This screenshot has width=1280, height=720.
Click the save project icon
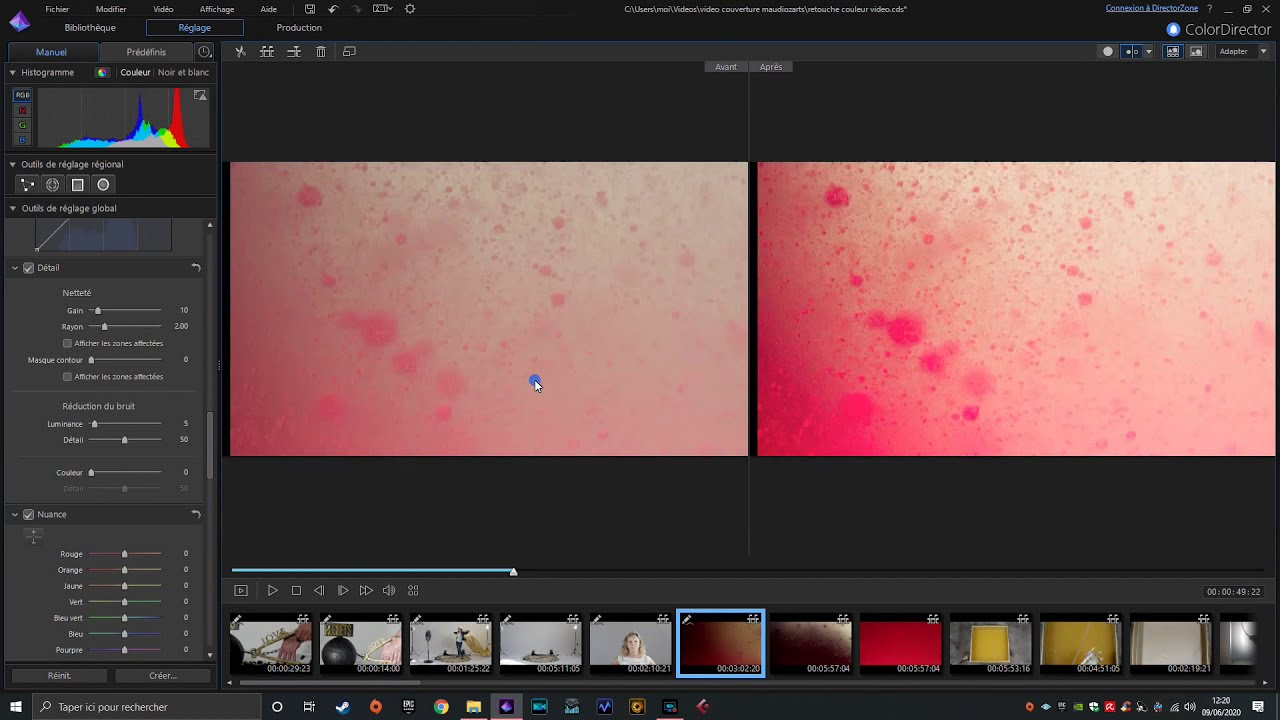point(310,9)
